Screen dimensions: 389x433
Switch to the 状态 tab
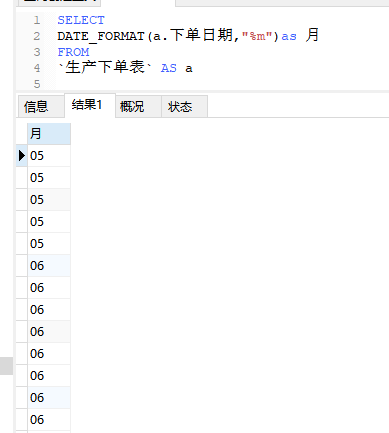tap(184, 107)
